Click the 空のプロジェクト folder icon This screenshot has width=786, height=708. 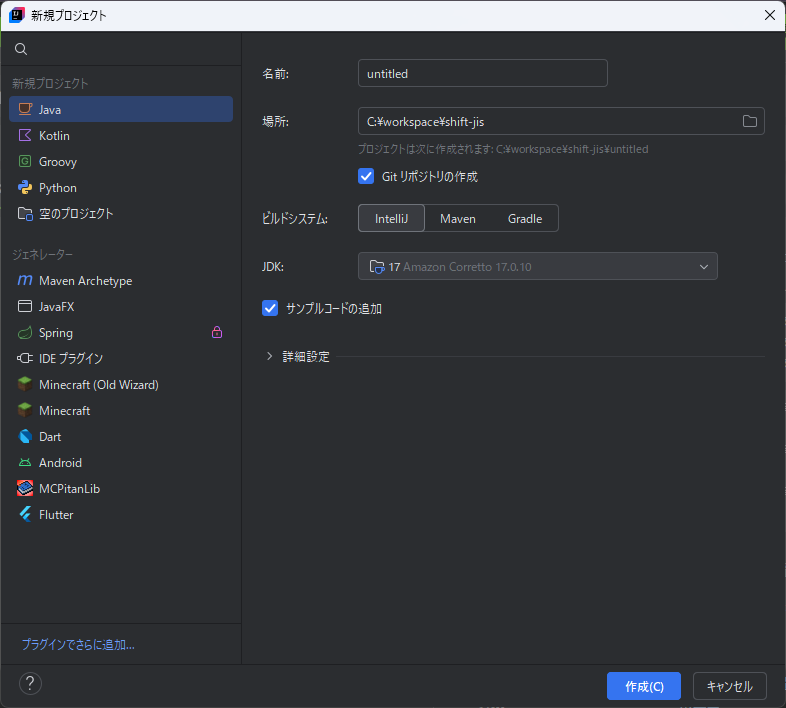tap(25, 214)
